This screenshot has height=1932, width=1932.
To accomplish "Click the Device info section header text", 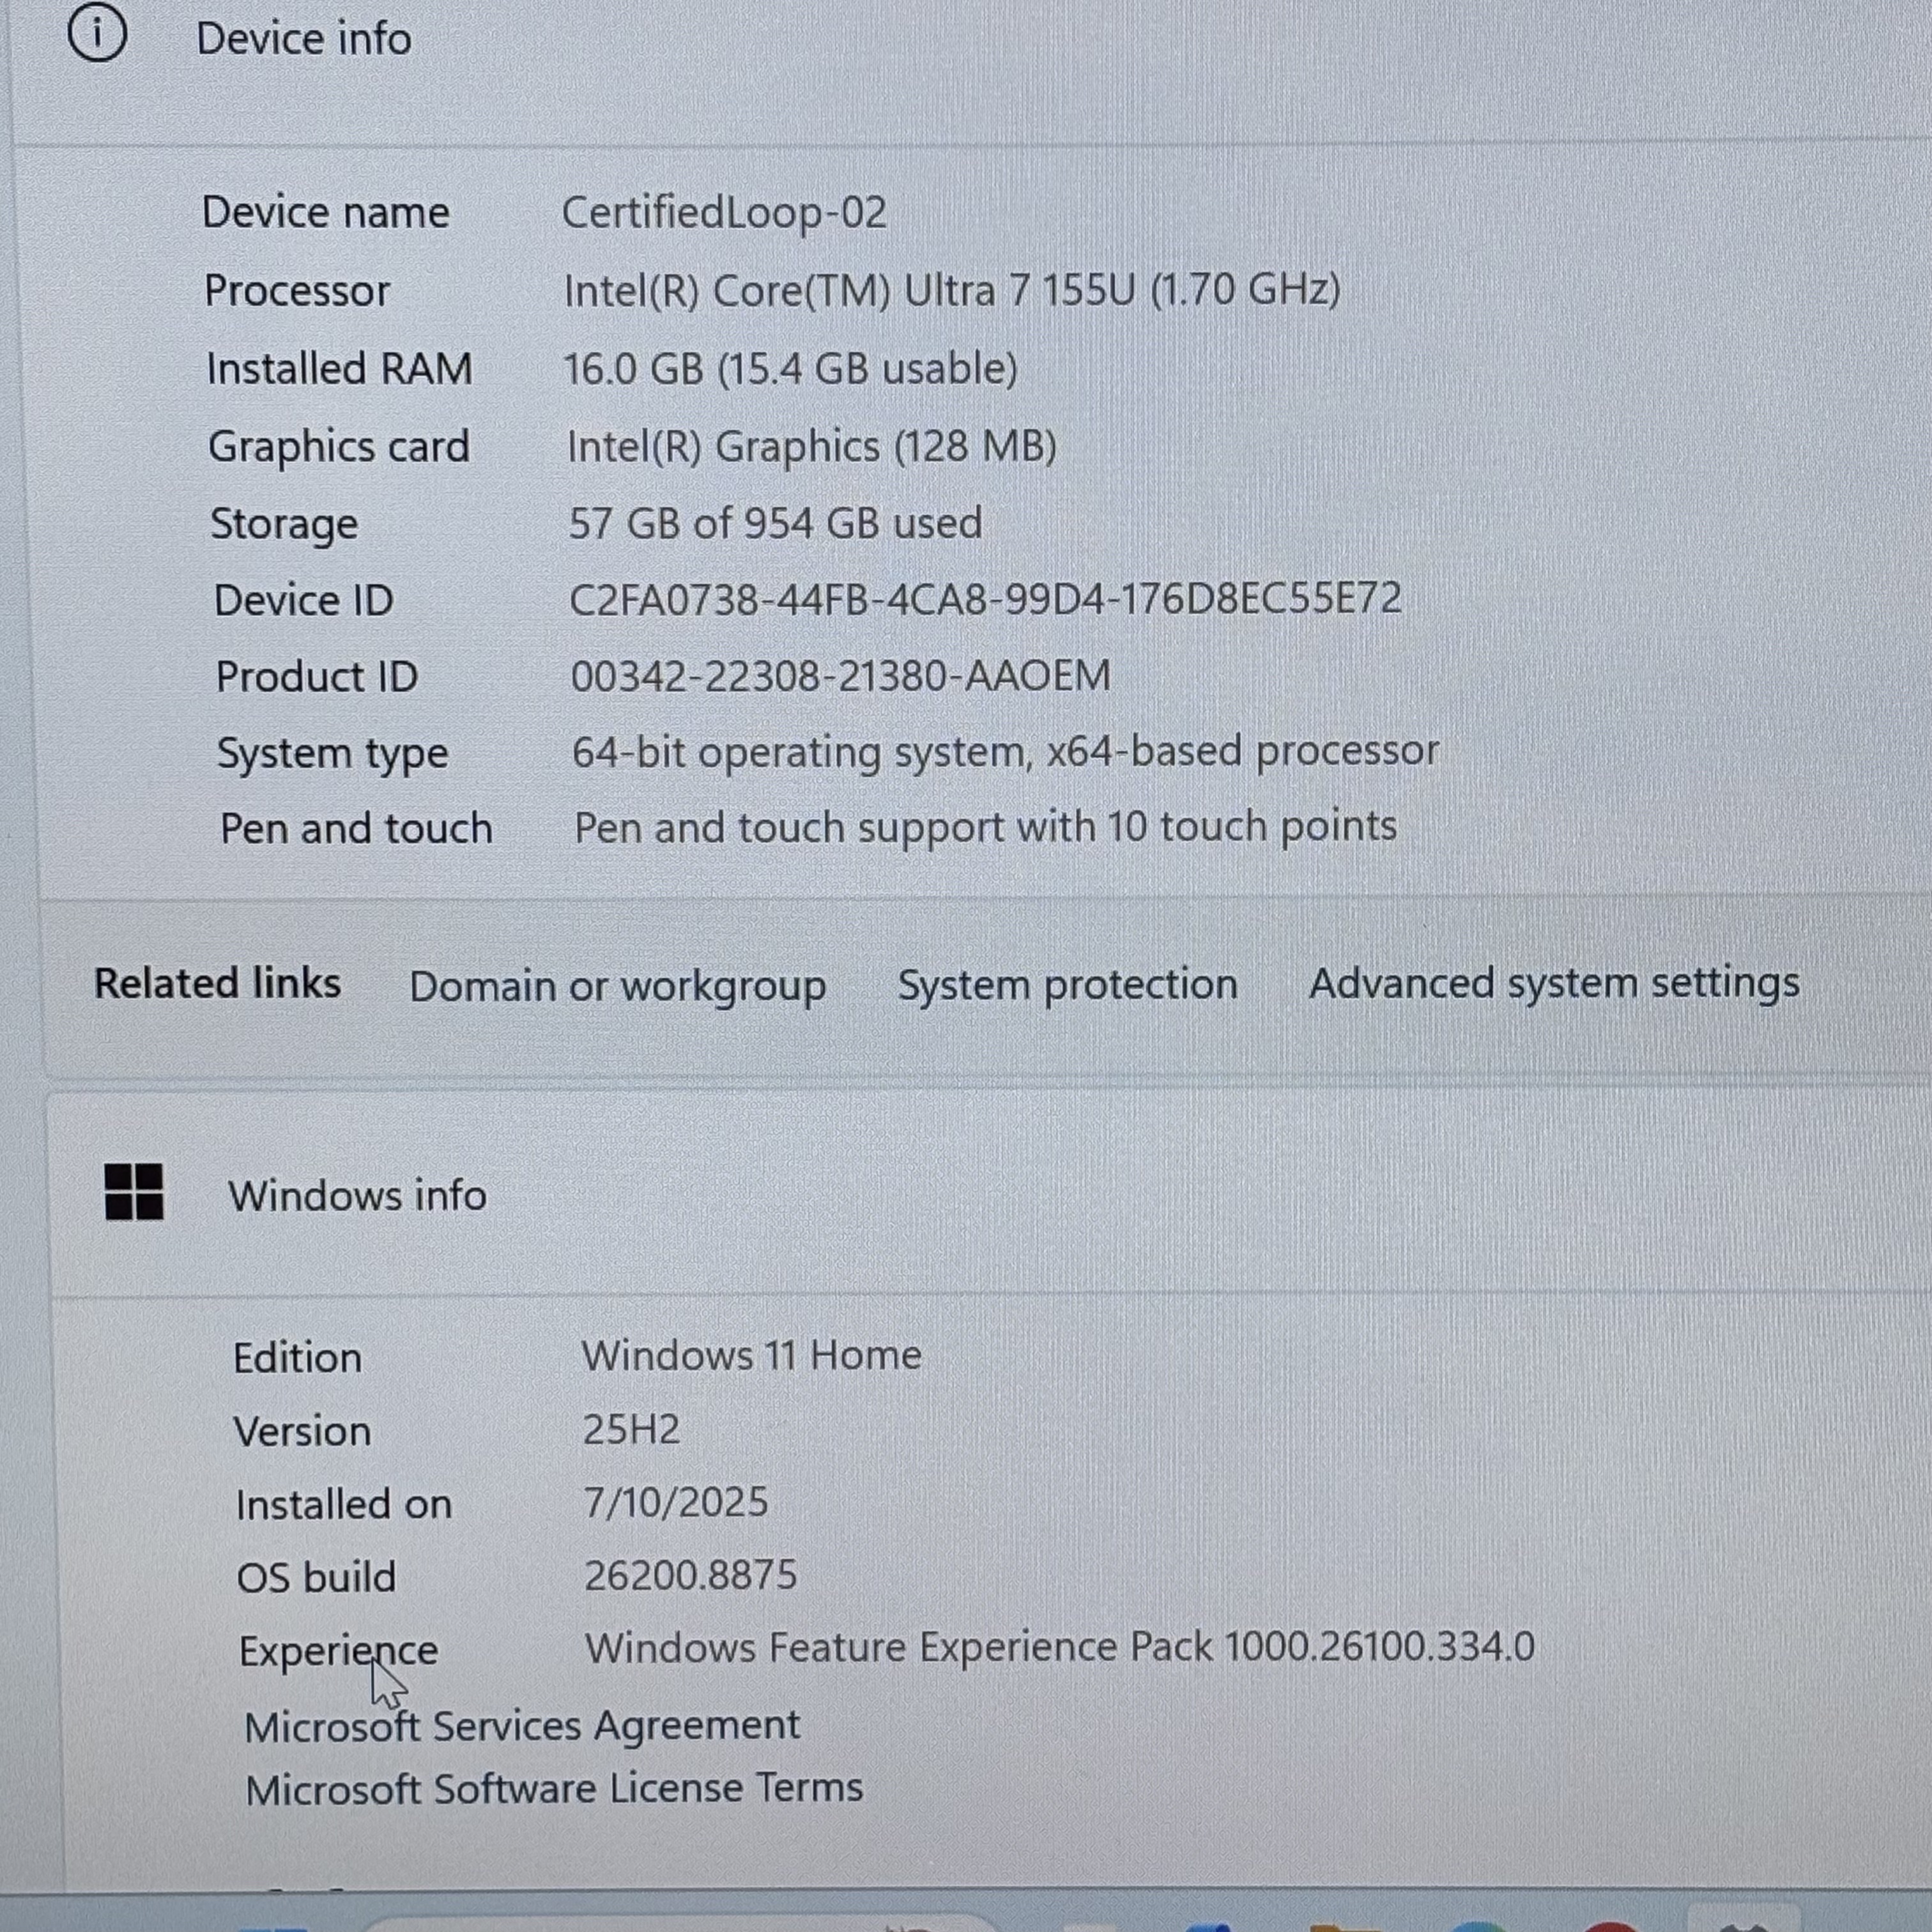I will pyautogui.click(x=304, y=39).
